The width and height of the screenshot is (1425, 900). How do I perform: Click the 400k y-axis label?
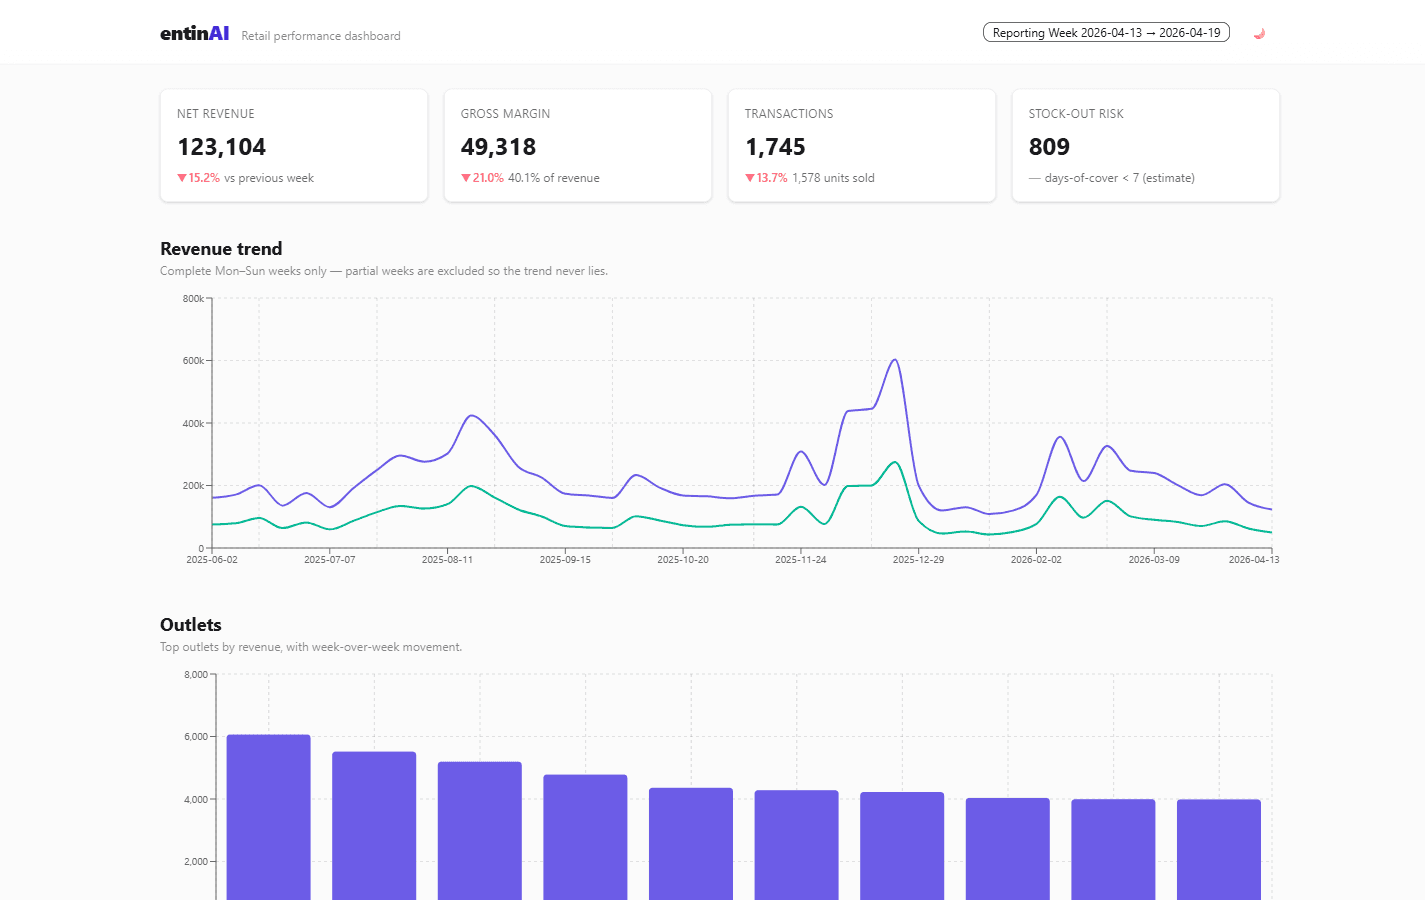[193, 424]
